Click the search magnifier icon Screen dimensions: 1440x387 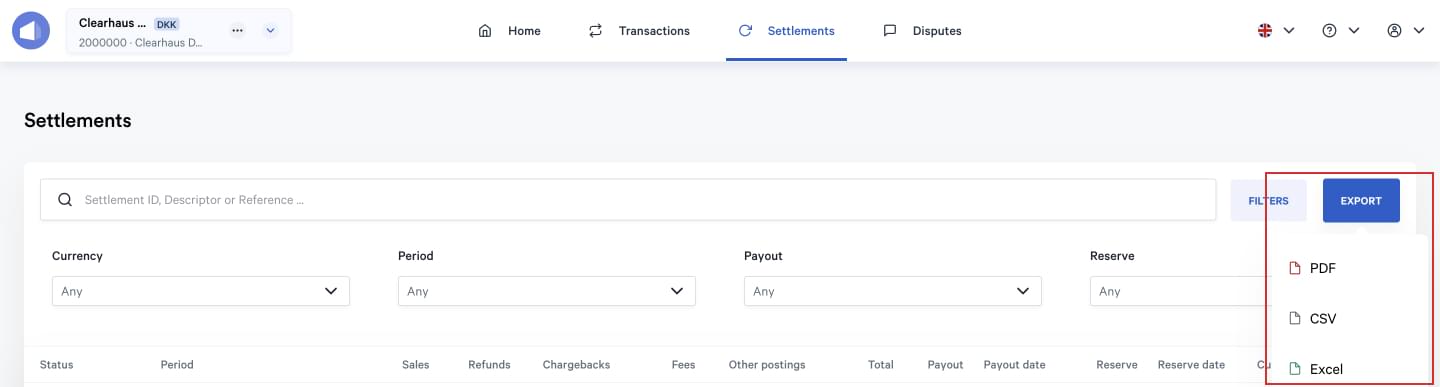65,200
